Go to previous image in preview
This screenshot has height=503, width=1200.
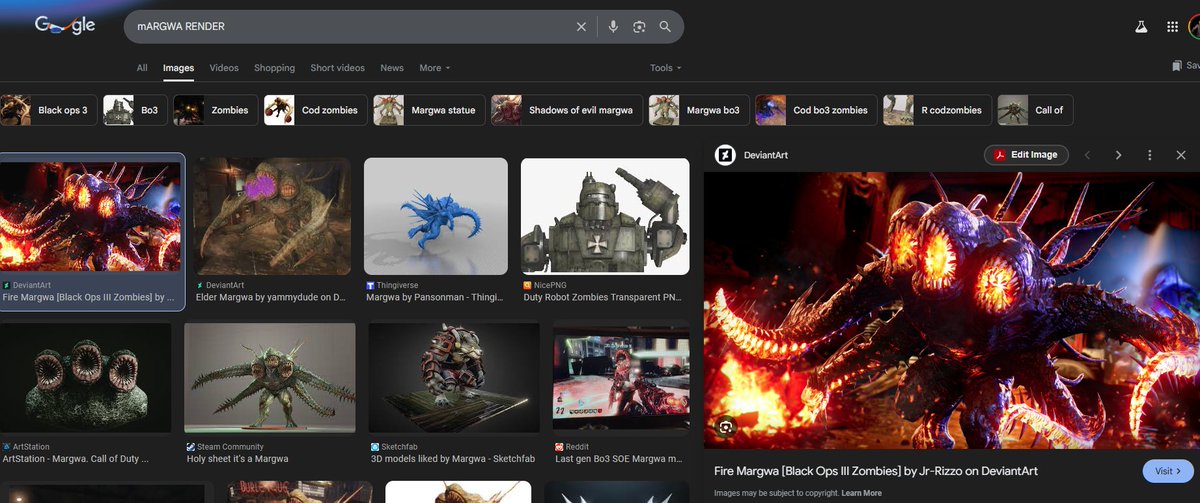[x=1088, y=155]
